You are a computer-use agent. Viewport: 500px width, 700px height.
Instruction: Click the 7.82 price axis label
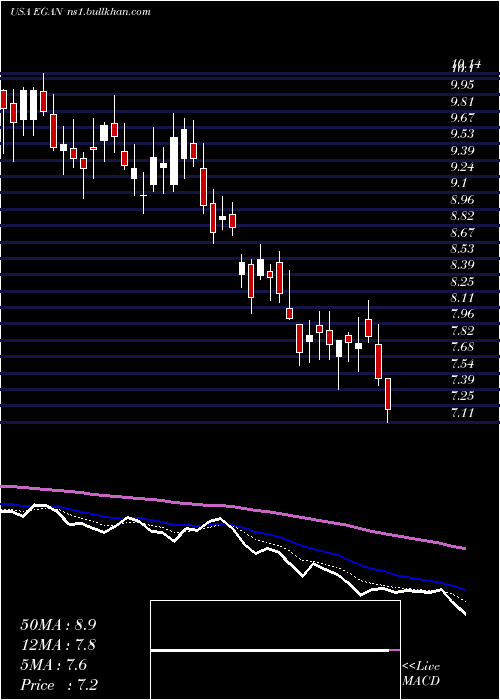462,331
